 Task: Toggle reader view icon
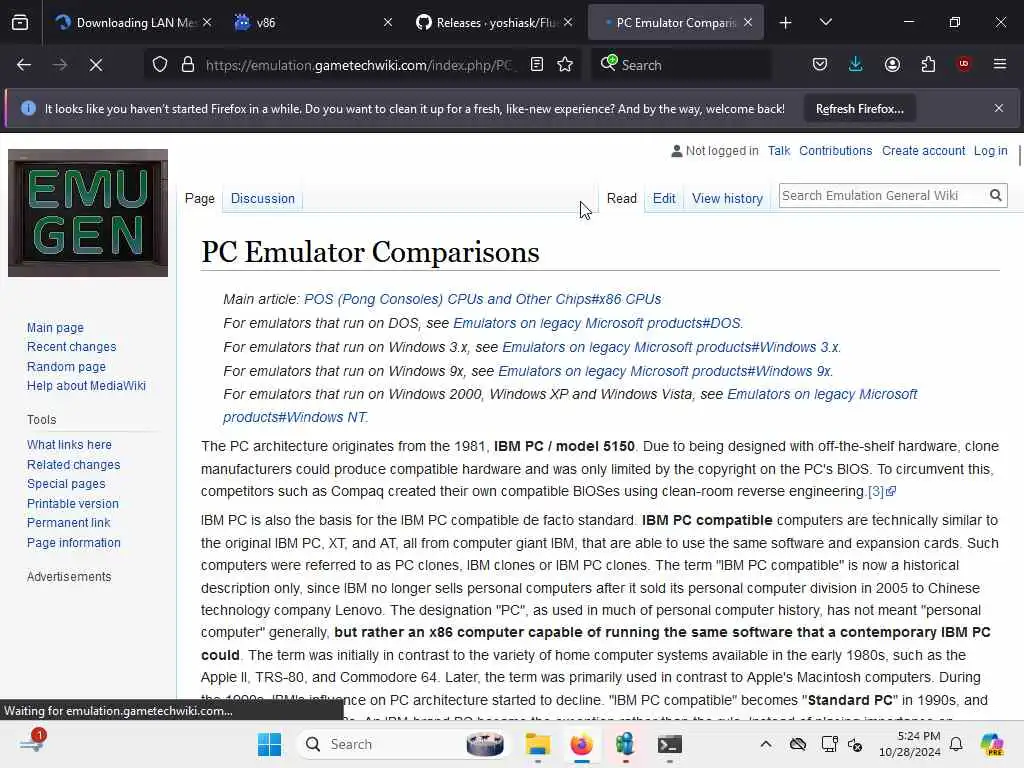pyautogui.click(x=537, y=64)
